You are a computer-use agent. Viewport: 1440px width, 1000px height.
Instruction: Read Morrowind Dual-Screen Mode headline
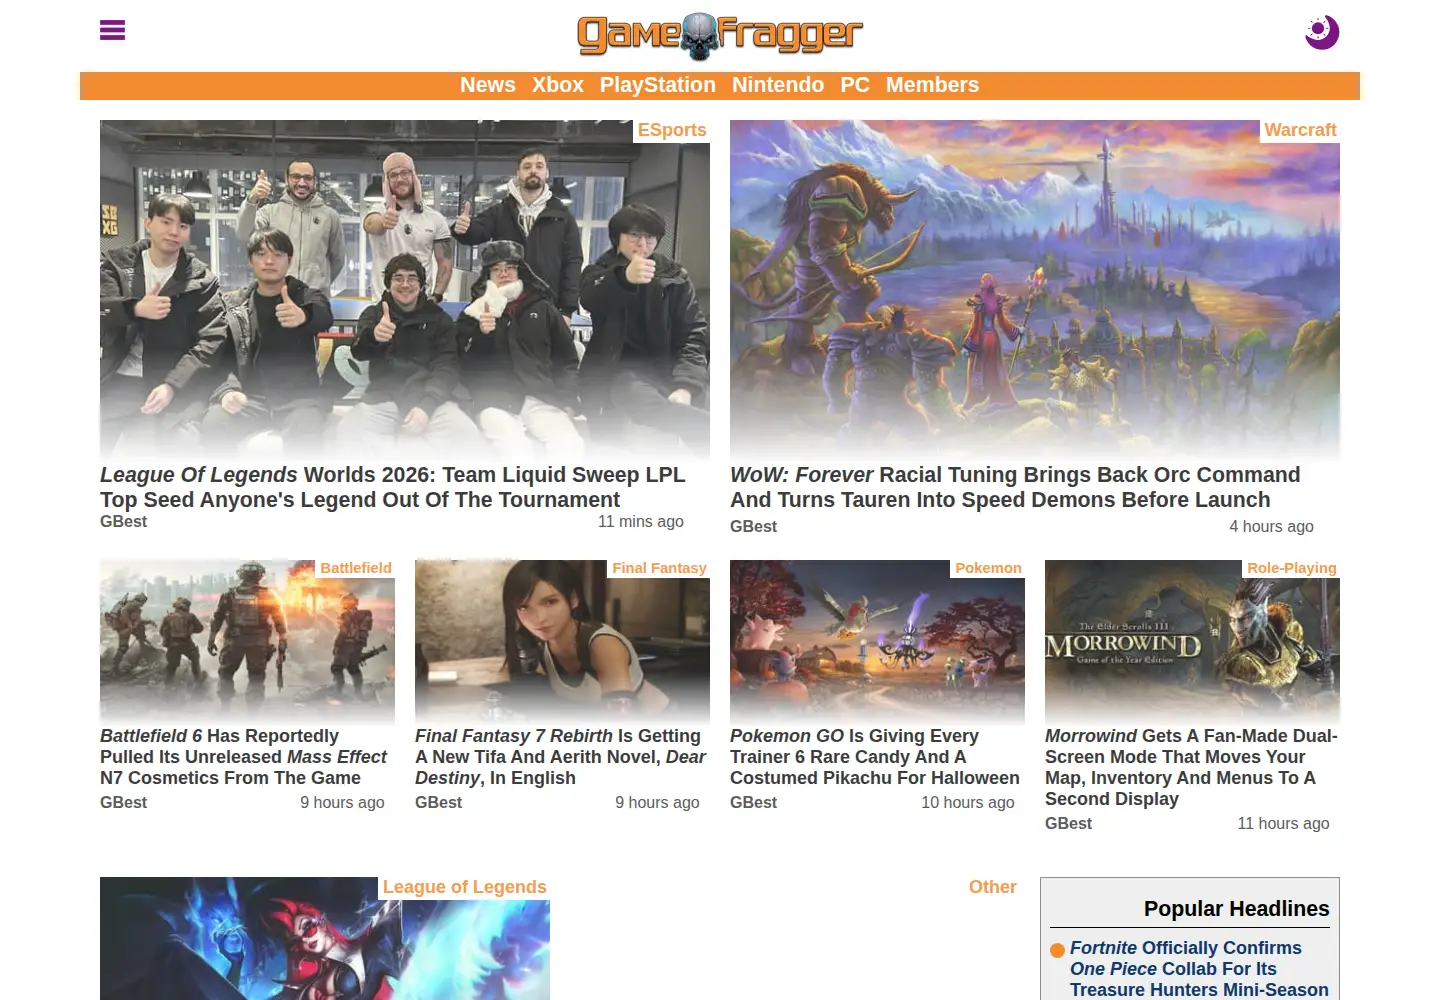[x=1191, y=767]
